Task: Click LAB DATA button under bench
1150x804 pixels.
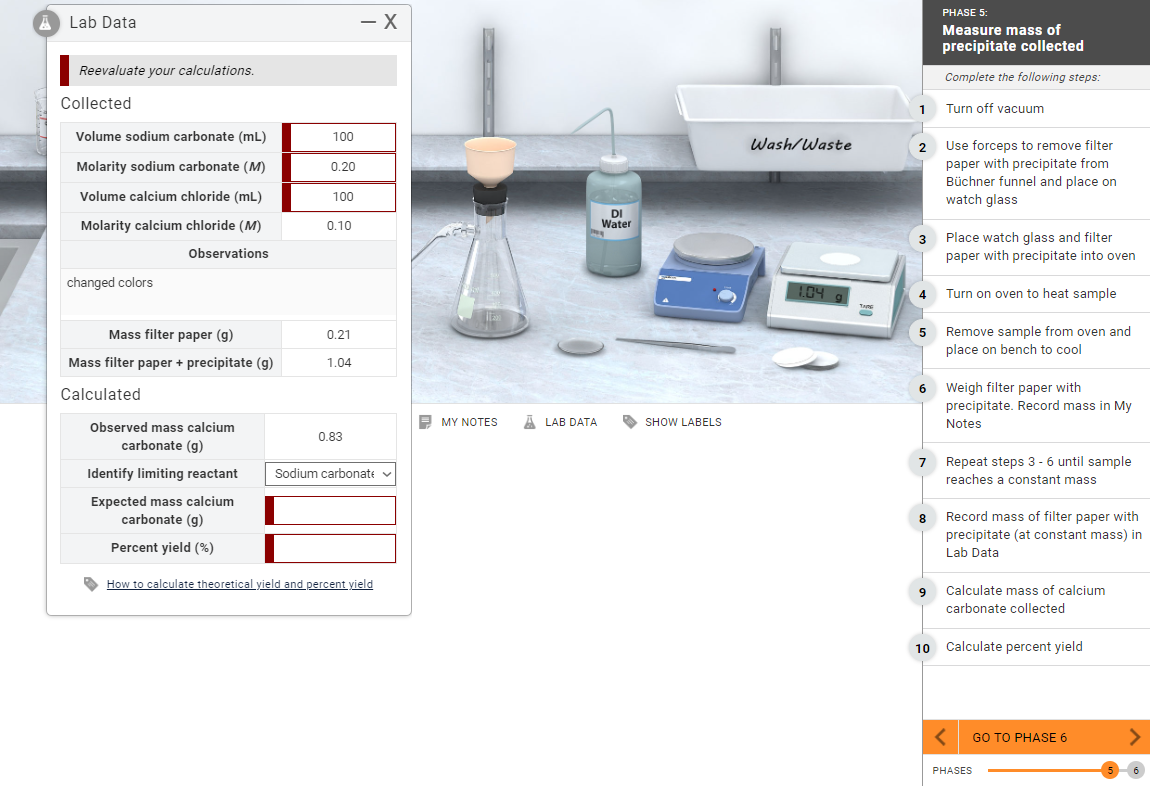Action: 560,422
